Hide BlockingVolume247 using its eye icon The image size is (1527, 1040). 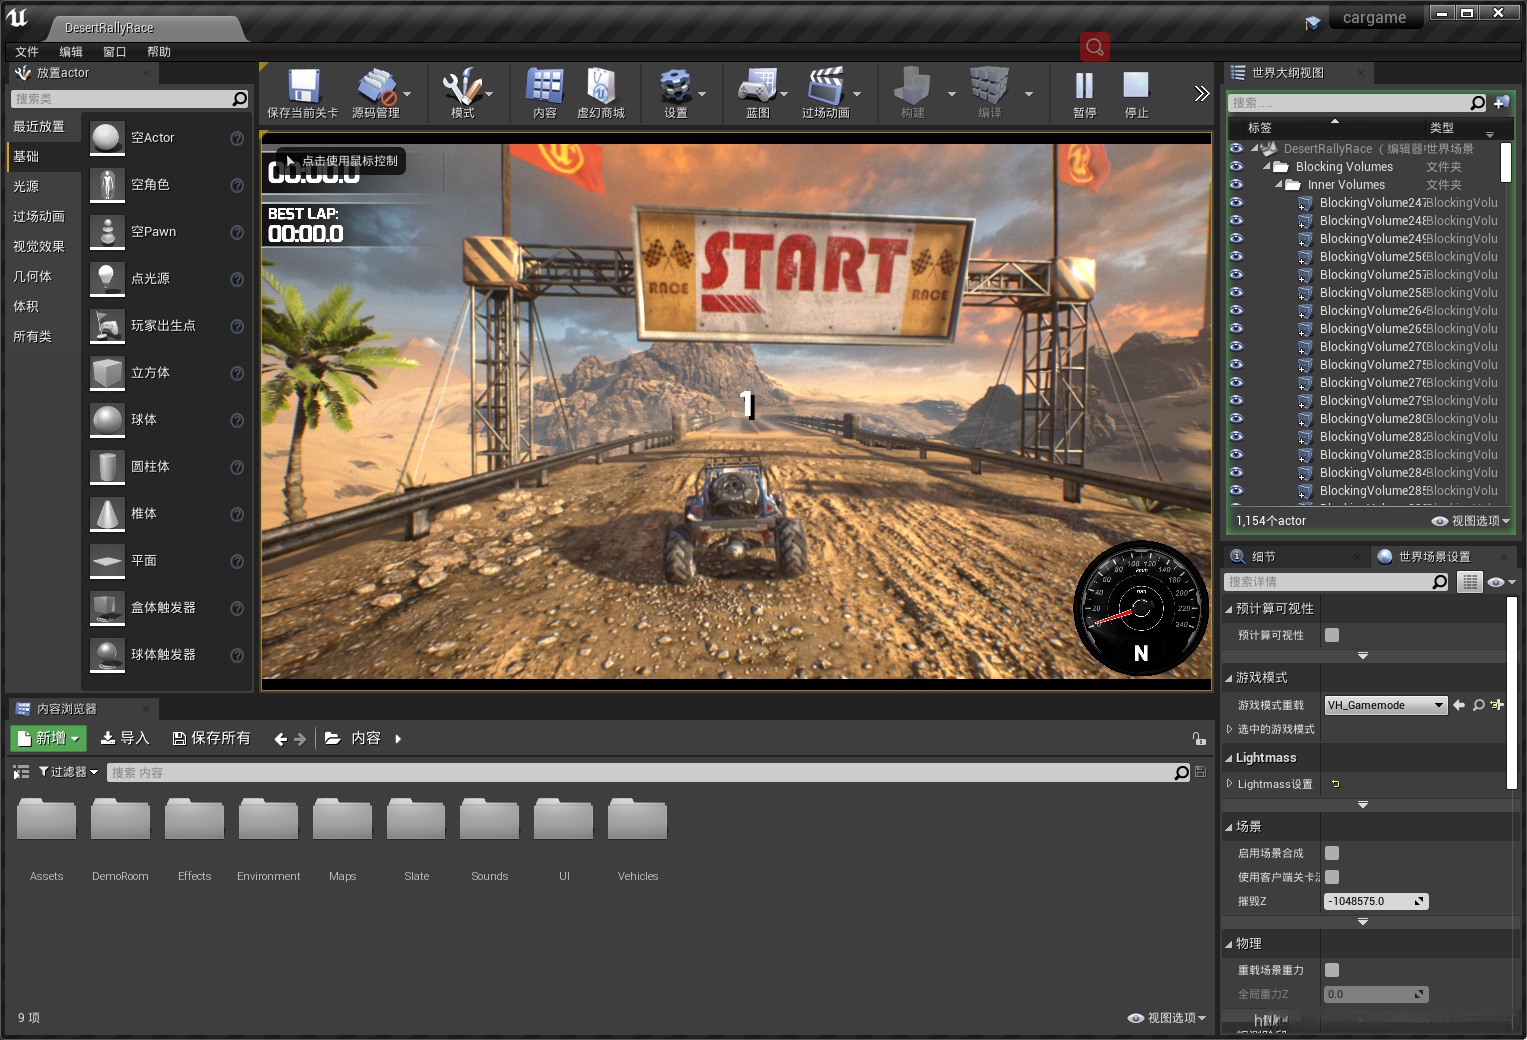(1237, 202)
